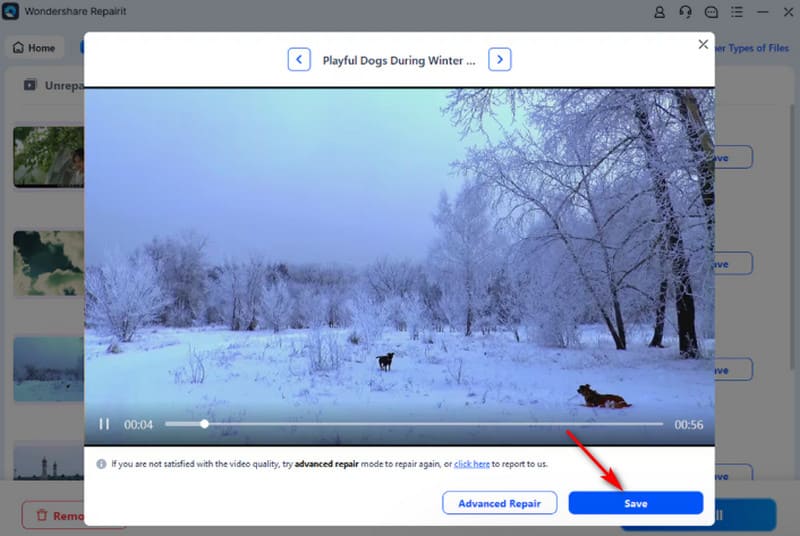The height and width of the screenshot is (536, 800).
Task: Click the video progress slider handle
Action: pyautogui.click(x=205, y=424)
